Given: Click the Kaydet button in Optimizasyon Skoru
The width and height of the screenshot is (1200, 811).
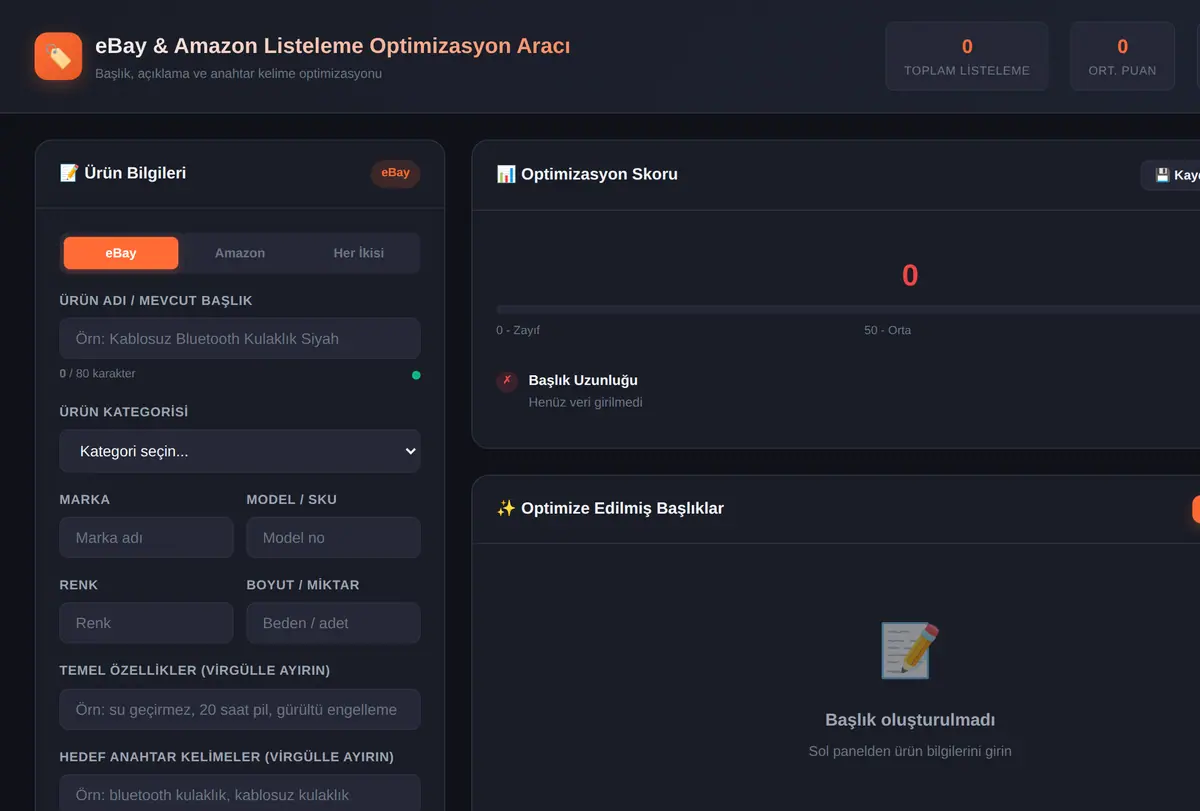Looking at the screenshot, I should [1172, 175].
